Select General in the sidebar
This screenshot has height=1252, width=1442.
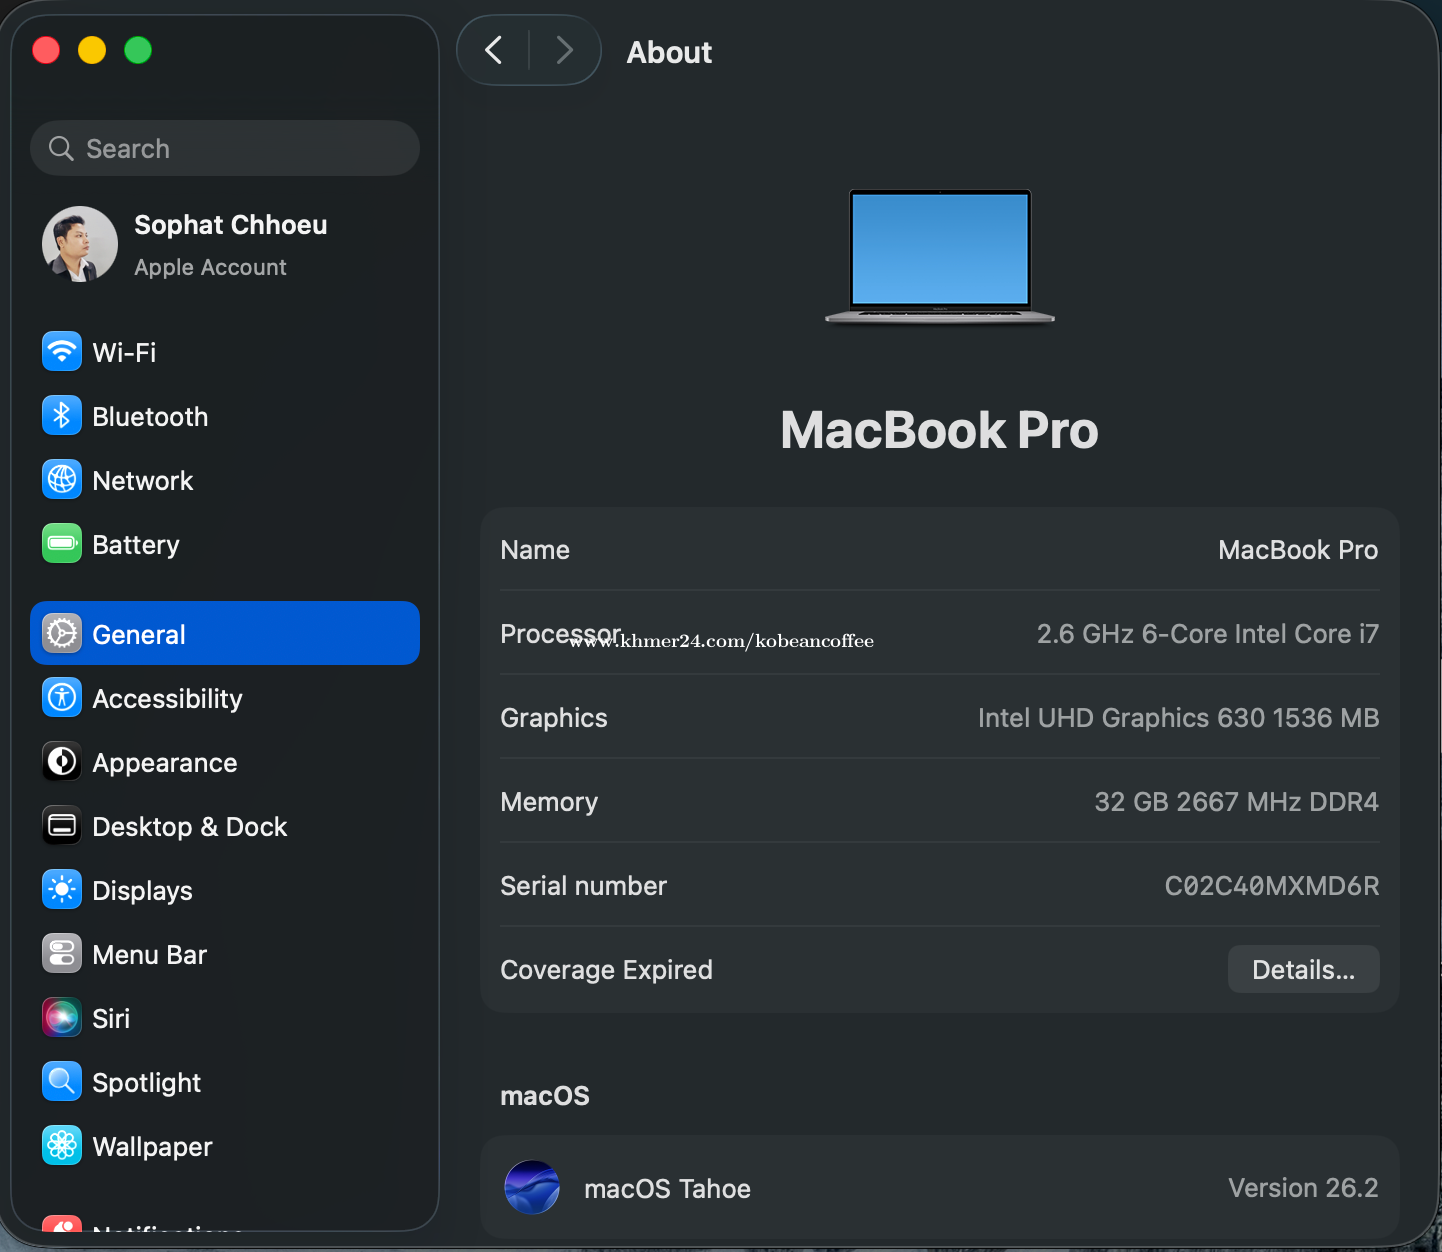(x=224, y=634)
